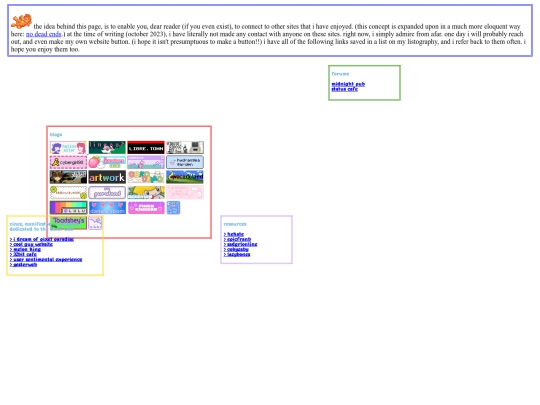
Task: Open the hydrangea garden badge
Action: click(185, 162)
